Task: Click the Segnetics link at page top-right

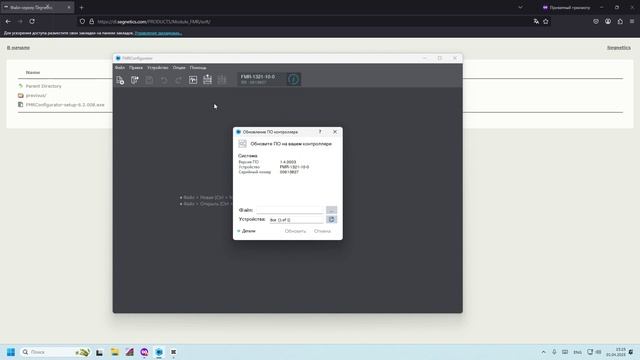Action: 619,48
